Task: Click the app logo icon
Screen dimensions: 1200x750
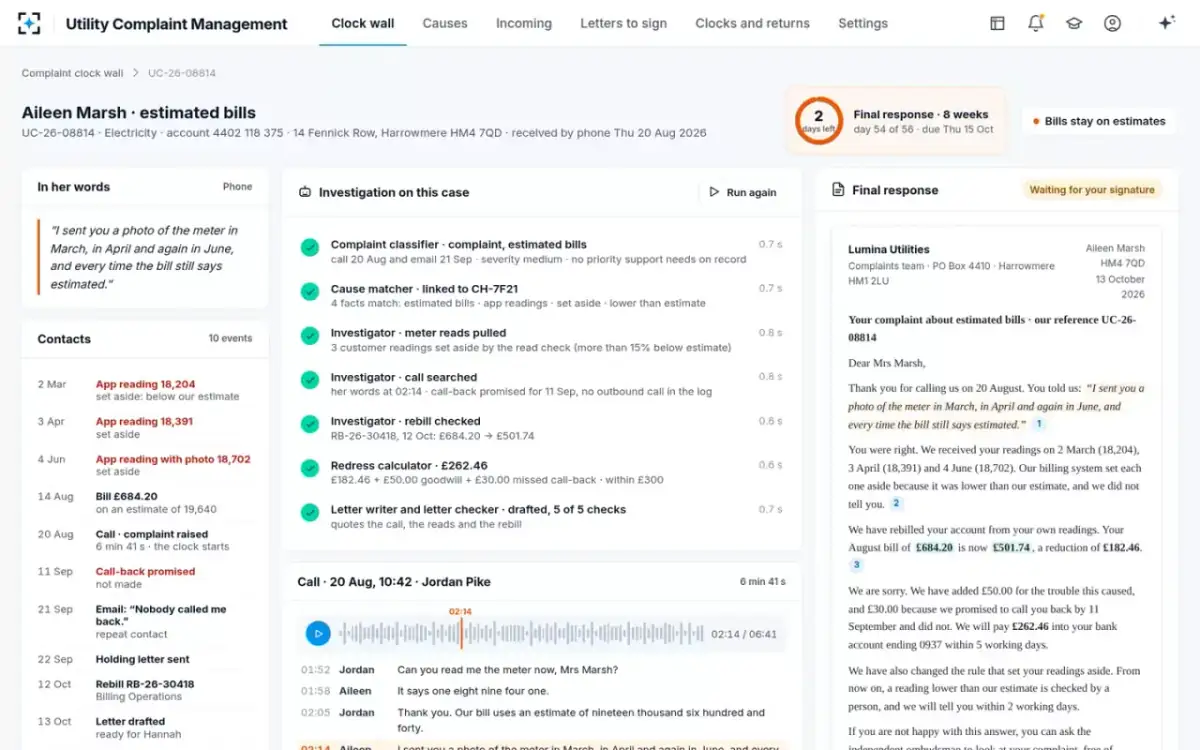Action: coord(30,23)
